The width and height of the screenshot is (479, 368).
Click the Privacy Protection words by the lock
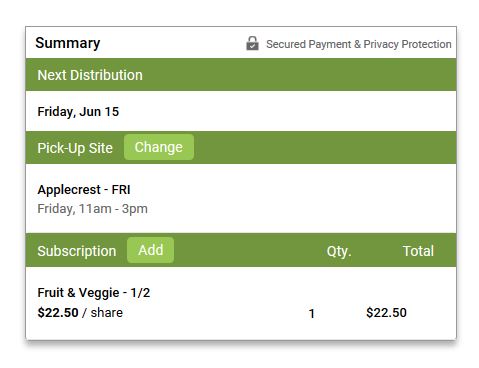point(407,44)
